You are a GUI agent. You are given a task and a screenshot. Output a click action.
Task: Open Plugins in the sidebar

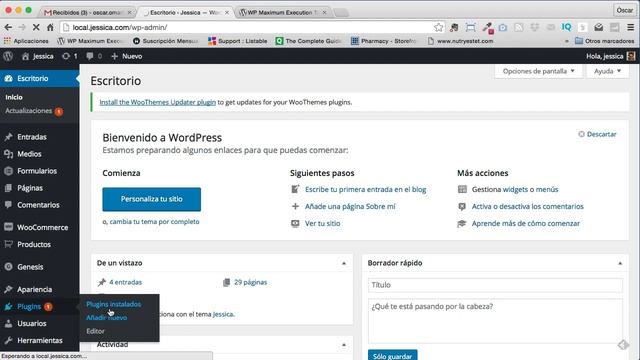point(40,307)
